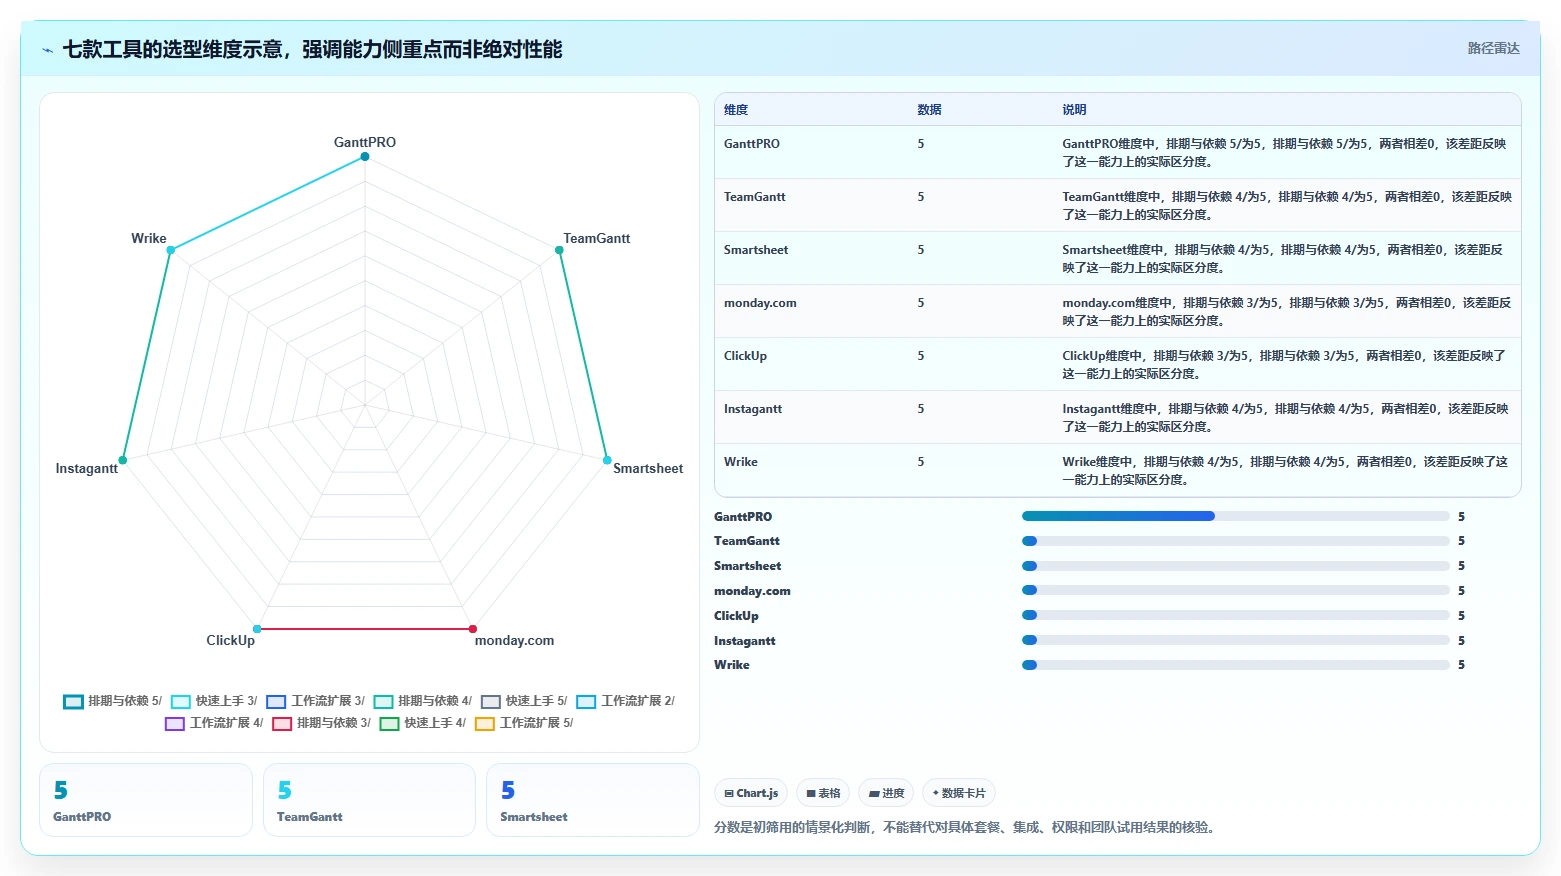This screenshot has width=1561, height=876.
Task: Toggle the 工作流扩展 5/ legend item
Action: (524, 723)
